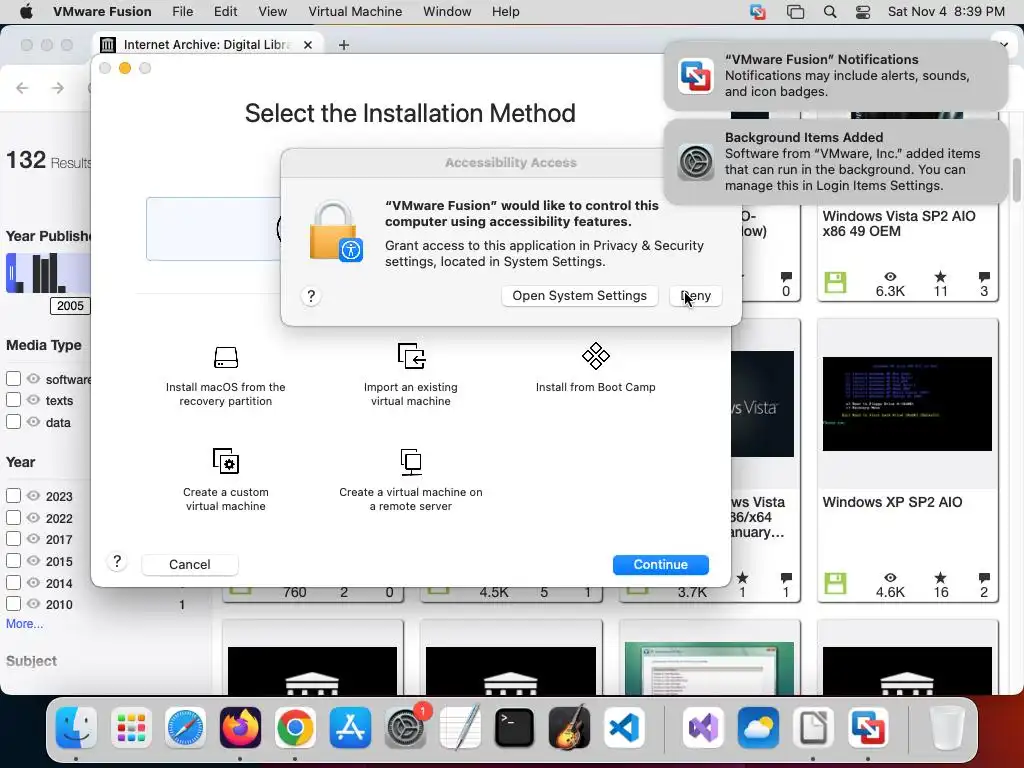The width and height of the screenshot is (1024, 768).
Task: Toggle the eye icon next to texts
Action: (33, 400)
